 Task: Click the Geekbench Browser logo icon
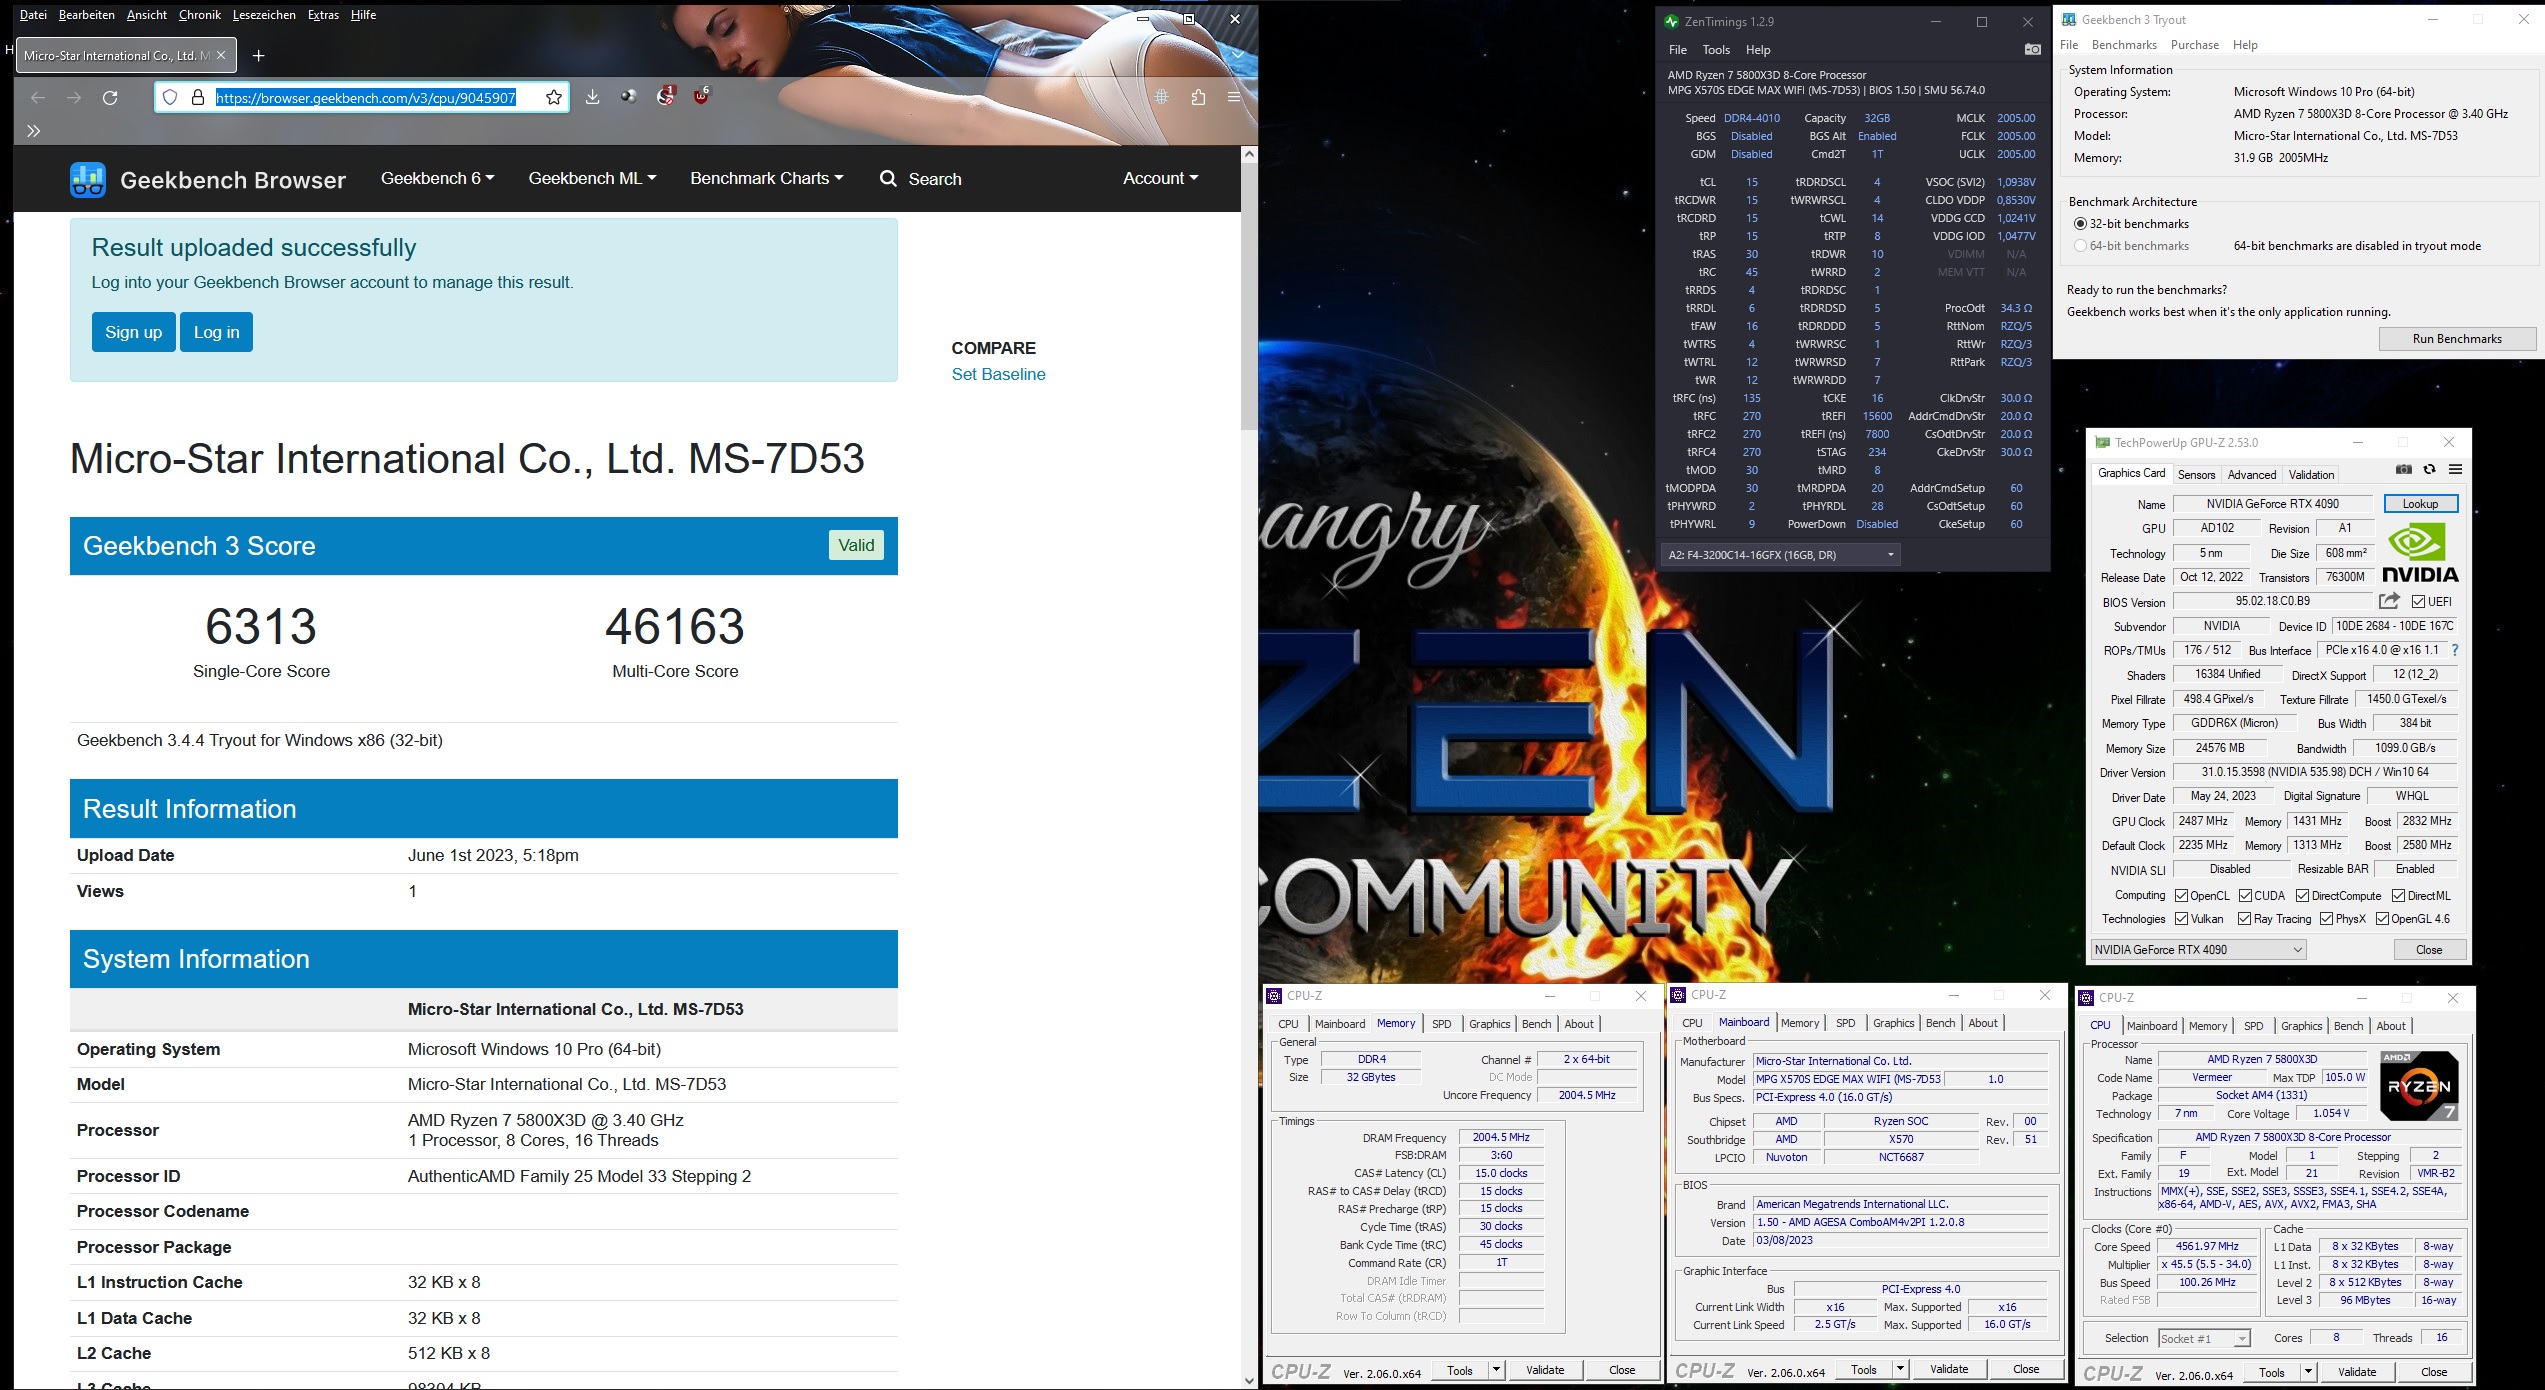pyautogui.click(x=88, y=180)
